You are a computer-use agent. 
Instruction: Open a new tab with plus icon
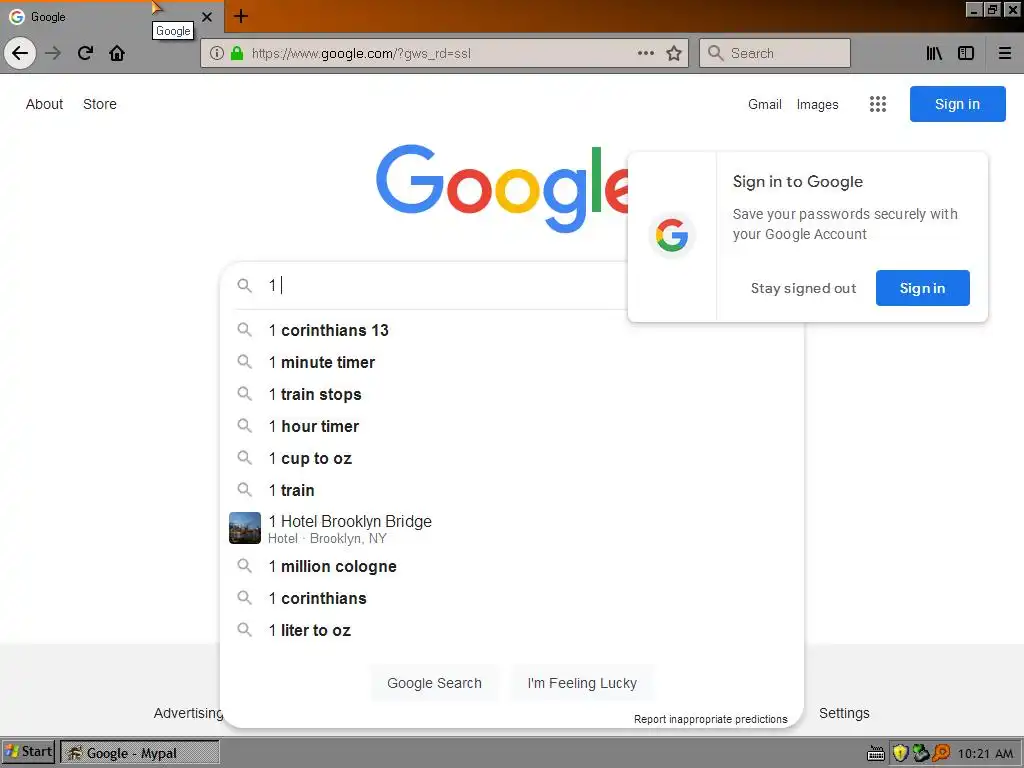point(240,16)
